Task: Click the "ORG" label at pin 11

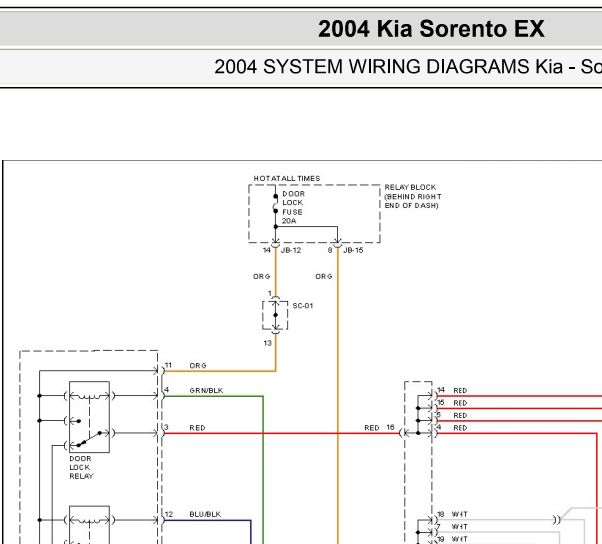Action: pos(198,366)
